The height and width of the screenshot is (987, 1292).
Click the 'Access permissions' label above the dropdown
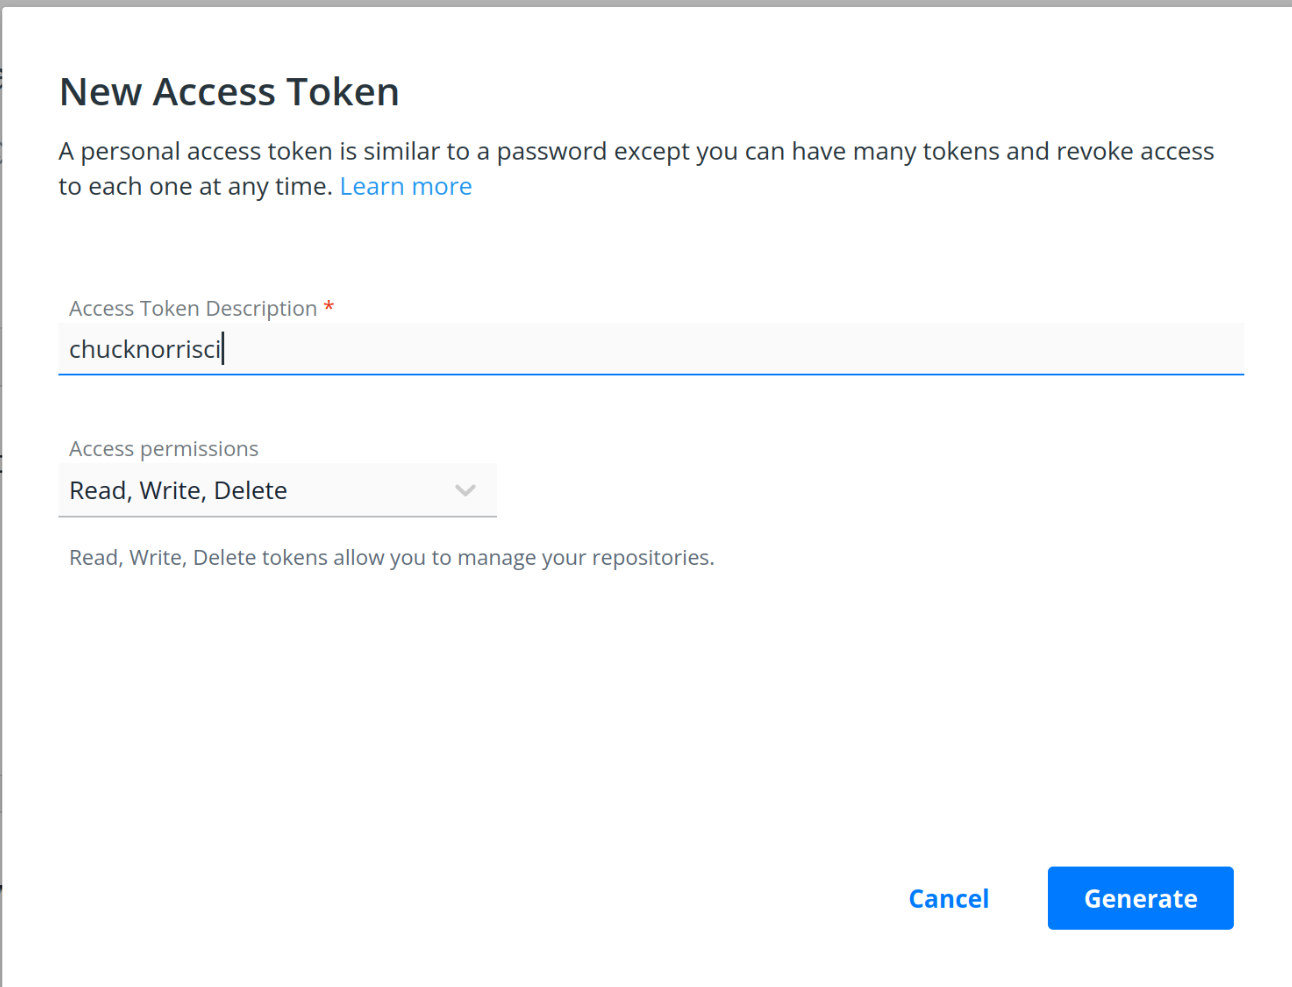pos(163,448)
